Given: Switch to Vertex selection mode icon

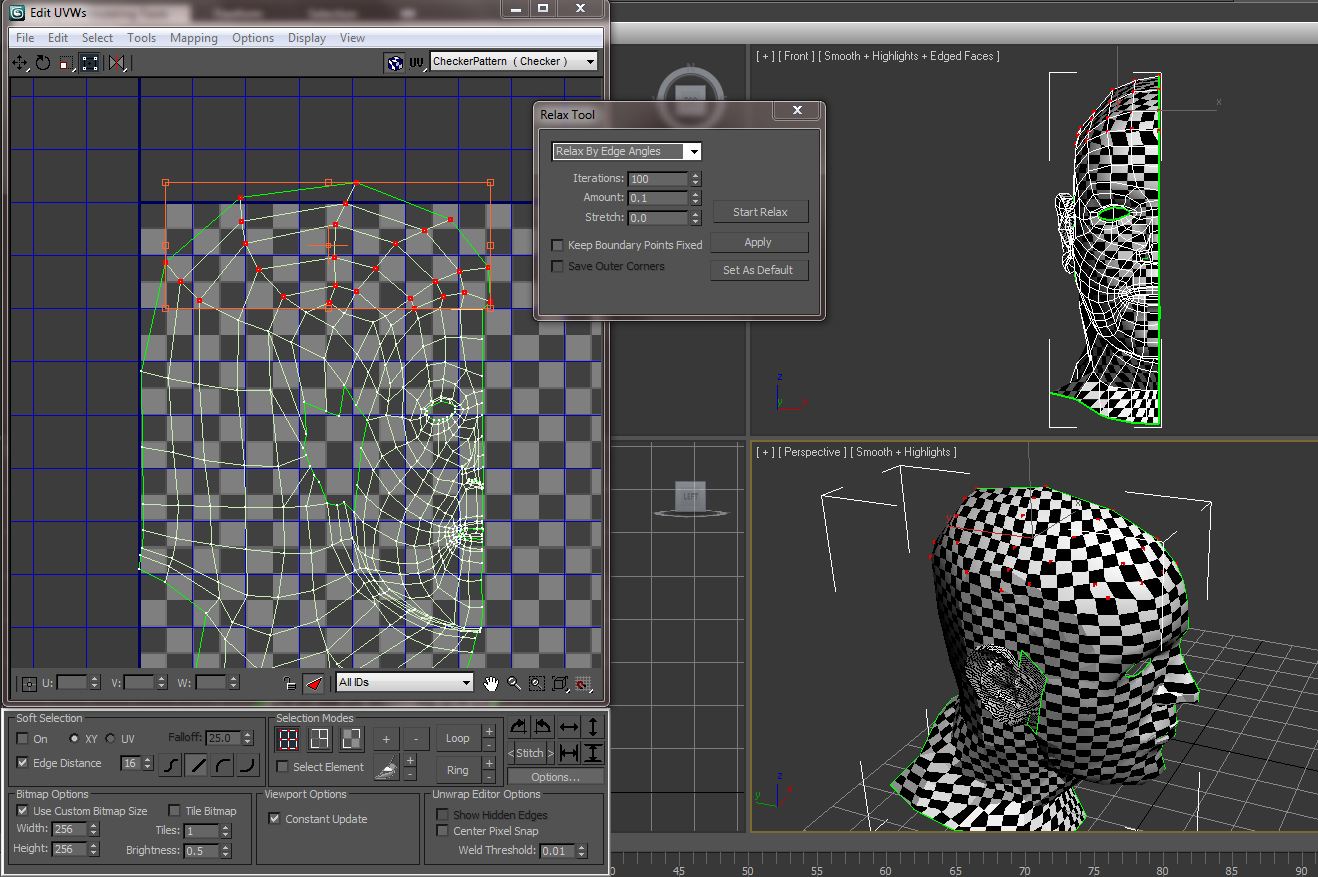Looking at the screenshot, I should pos(288,738).
